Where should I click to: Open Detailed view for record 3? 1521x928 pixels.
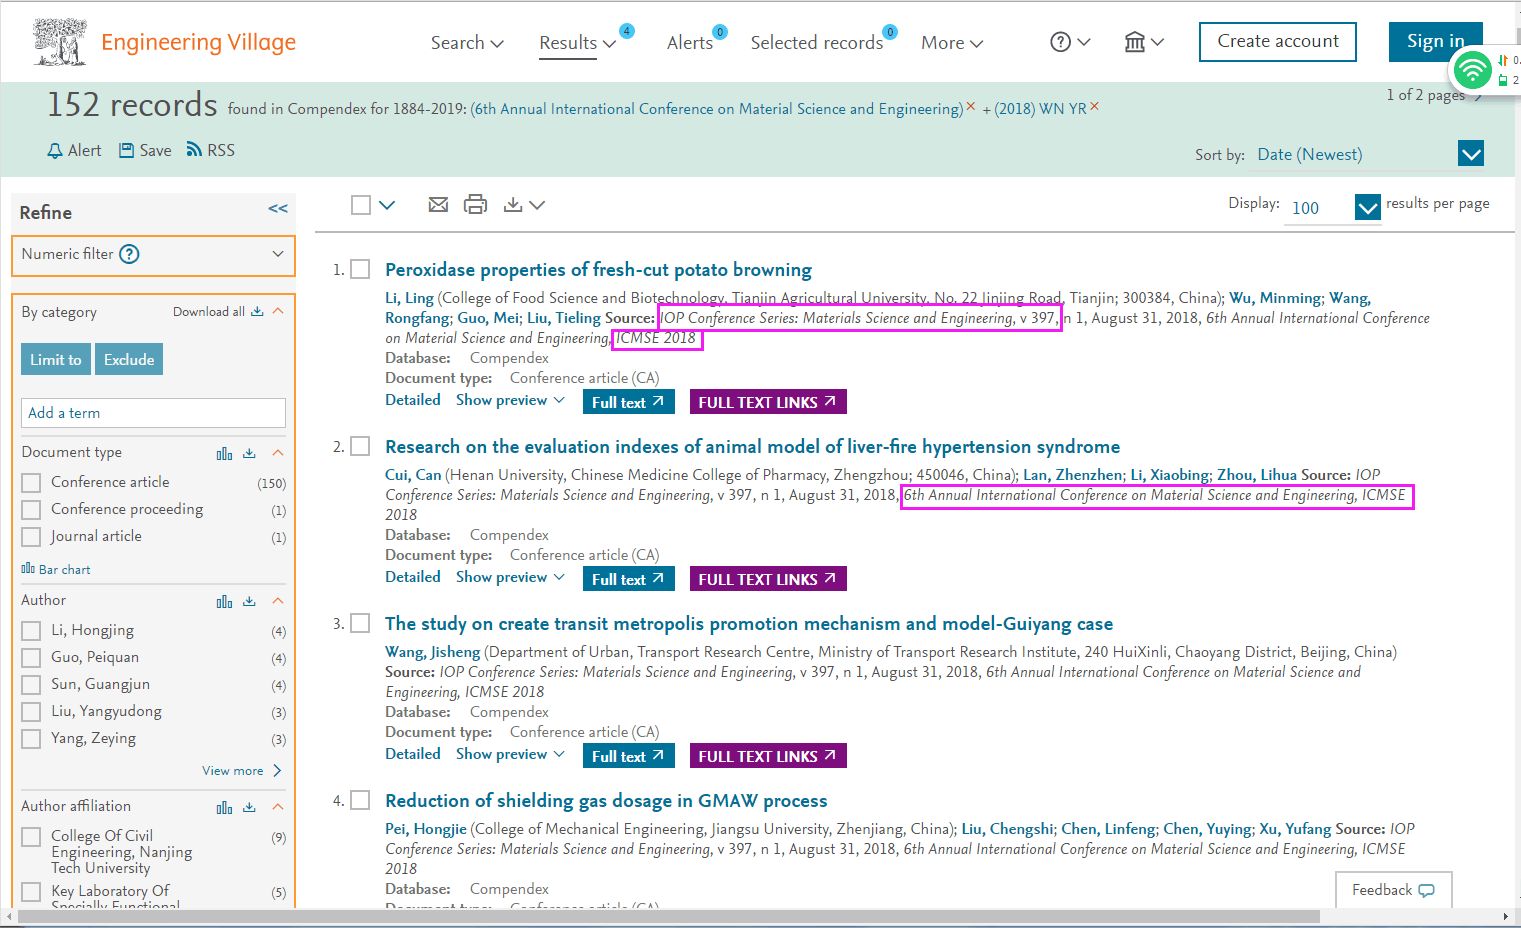coord(413,754)
